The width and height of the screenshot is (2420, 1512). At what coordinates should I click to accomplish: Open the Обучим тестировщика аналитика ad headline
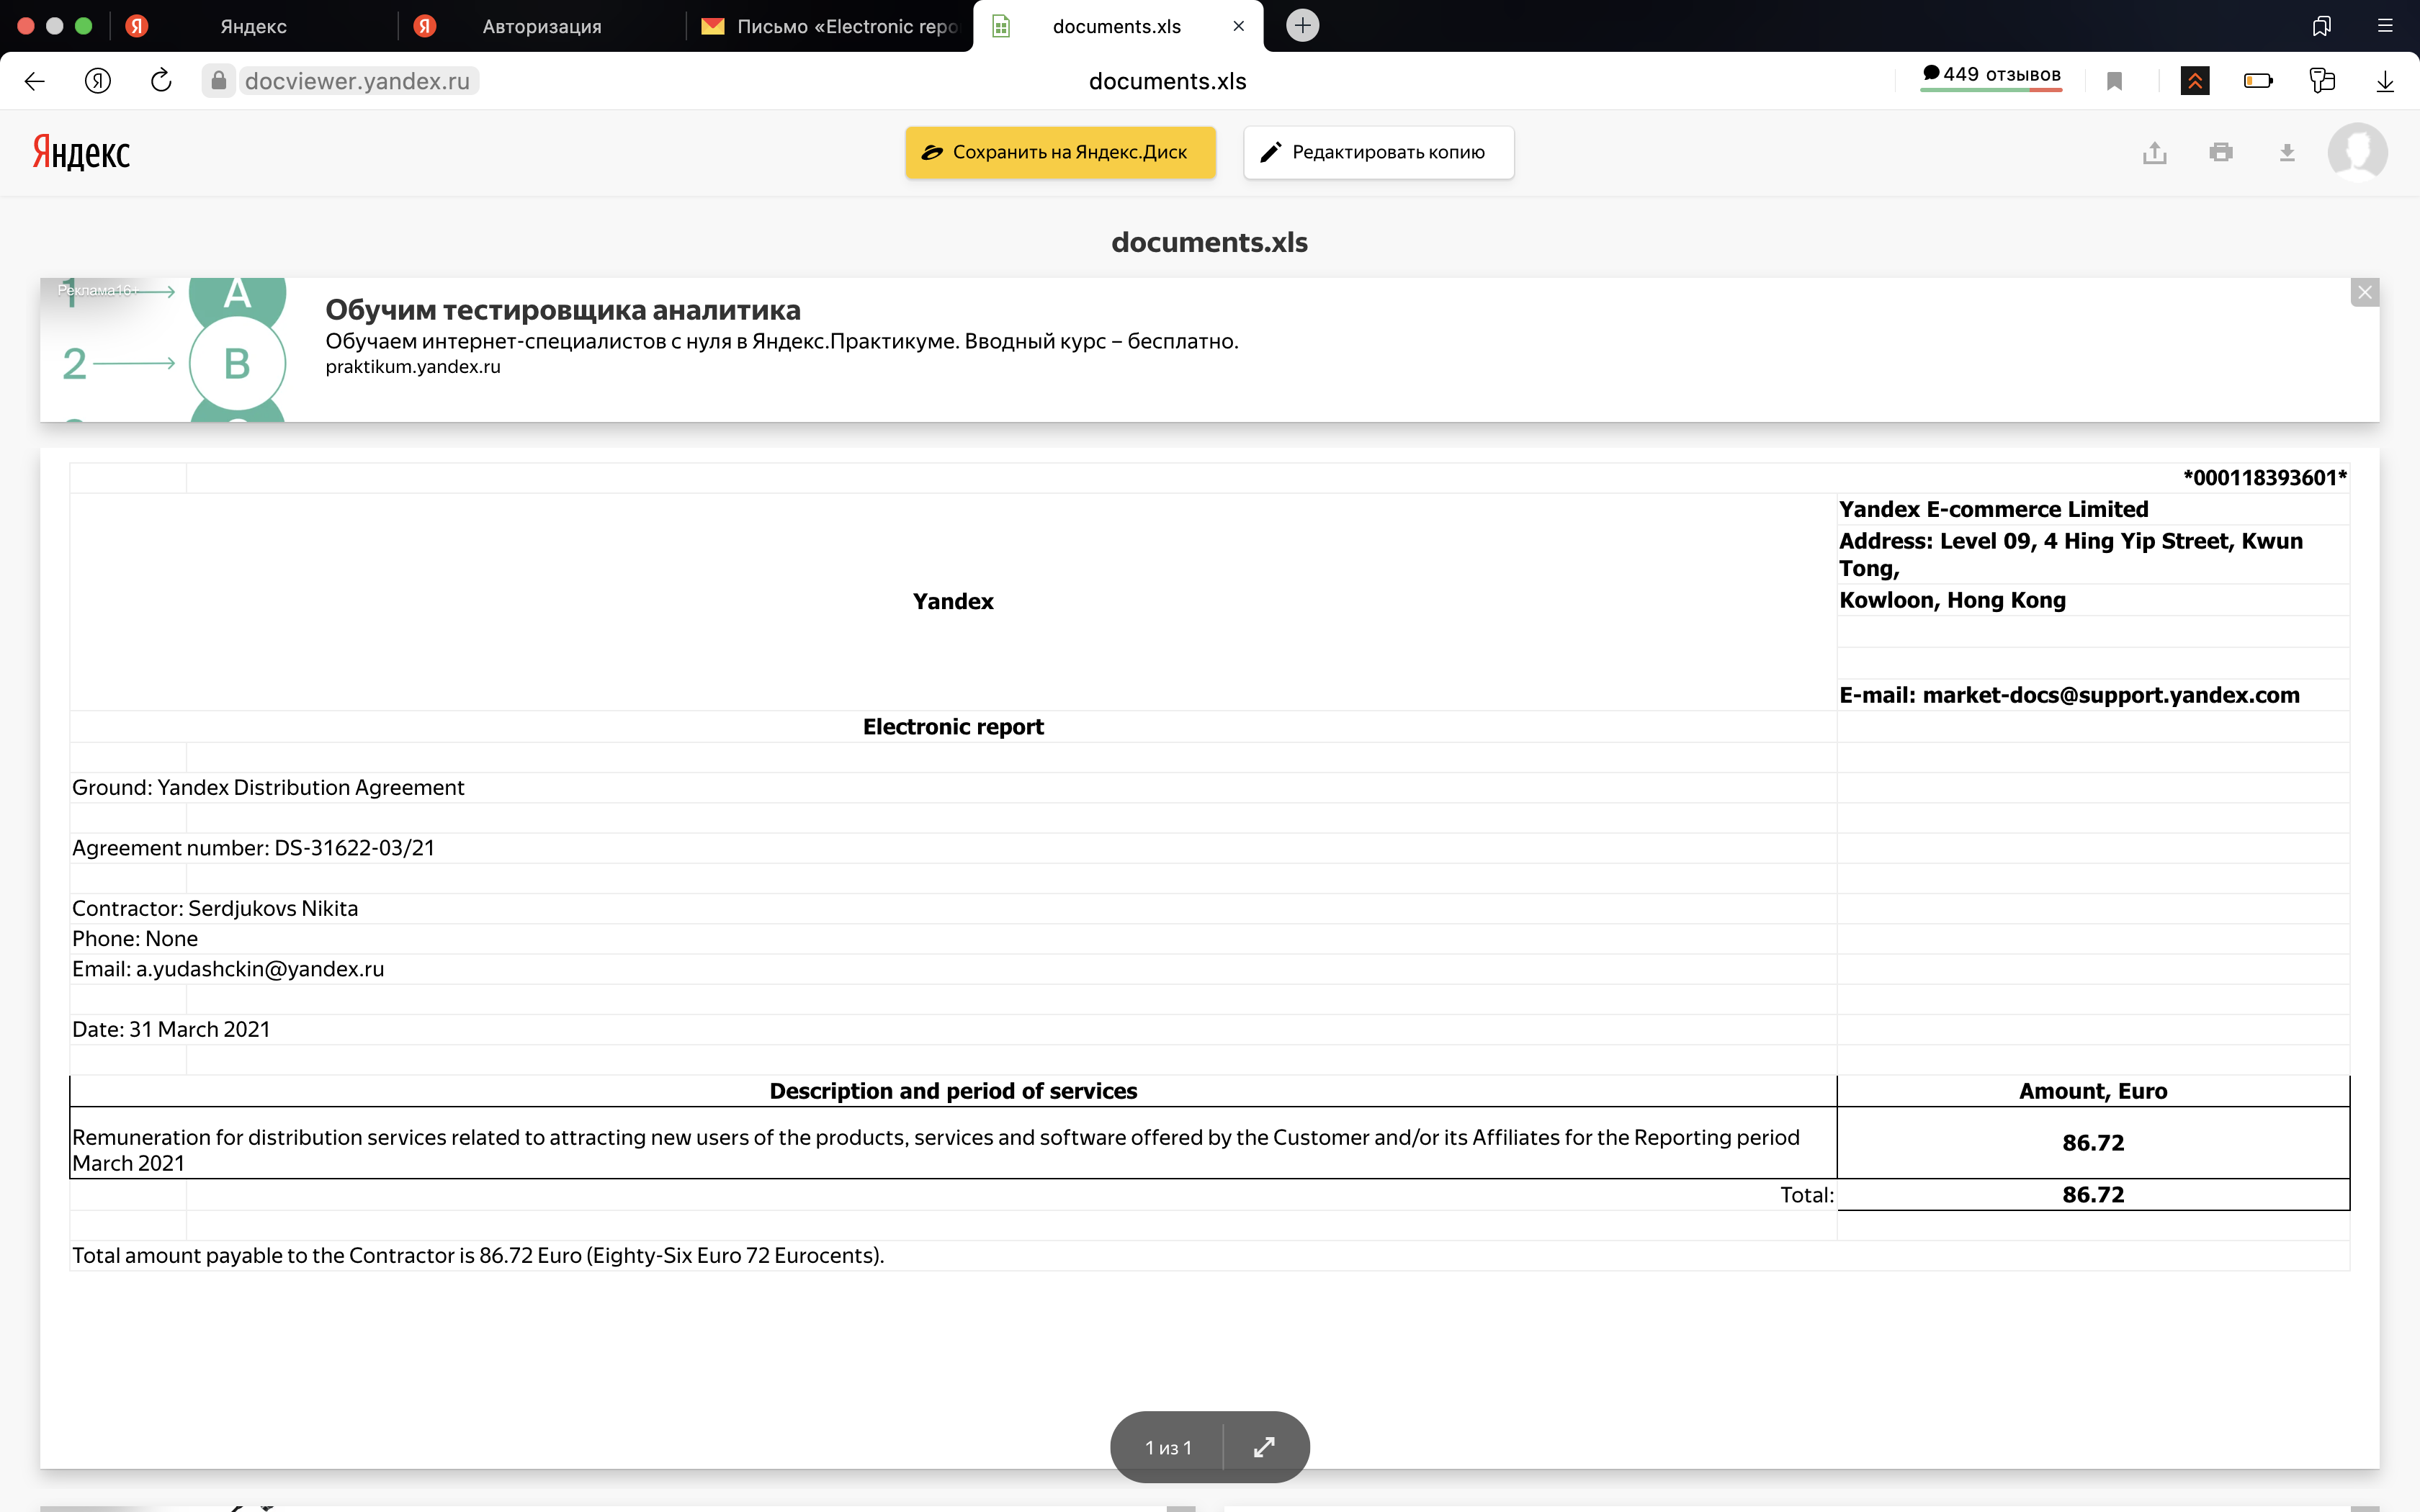563,310
